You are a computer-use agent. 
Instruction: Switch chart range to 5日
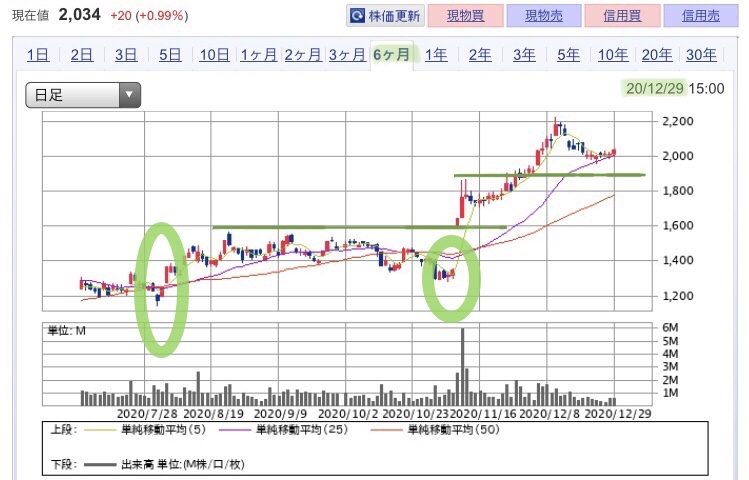coord(170,55)
